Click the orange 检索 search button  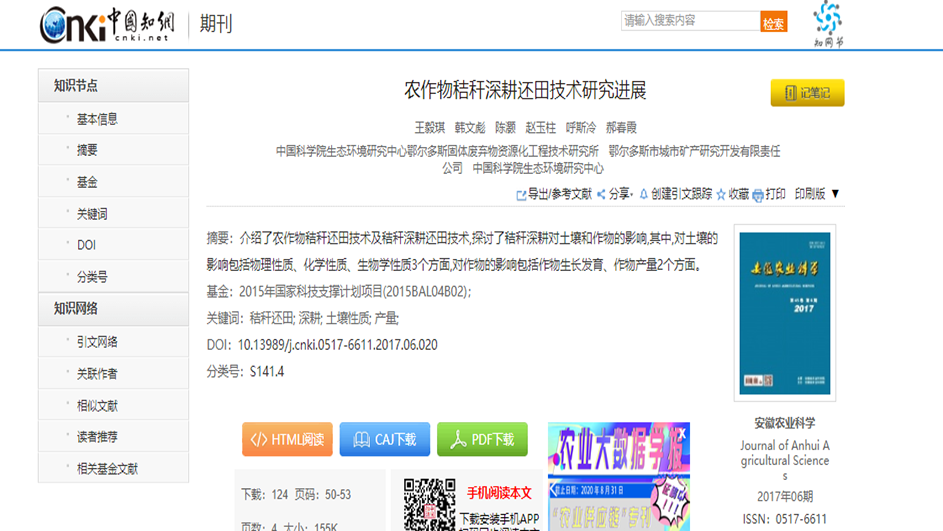[773, 22]
